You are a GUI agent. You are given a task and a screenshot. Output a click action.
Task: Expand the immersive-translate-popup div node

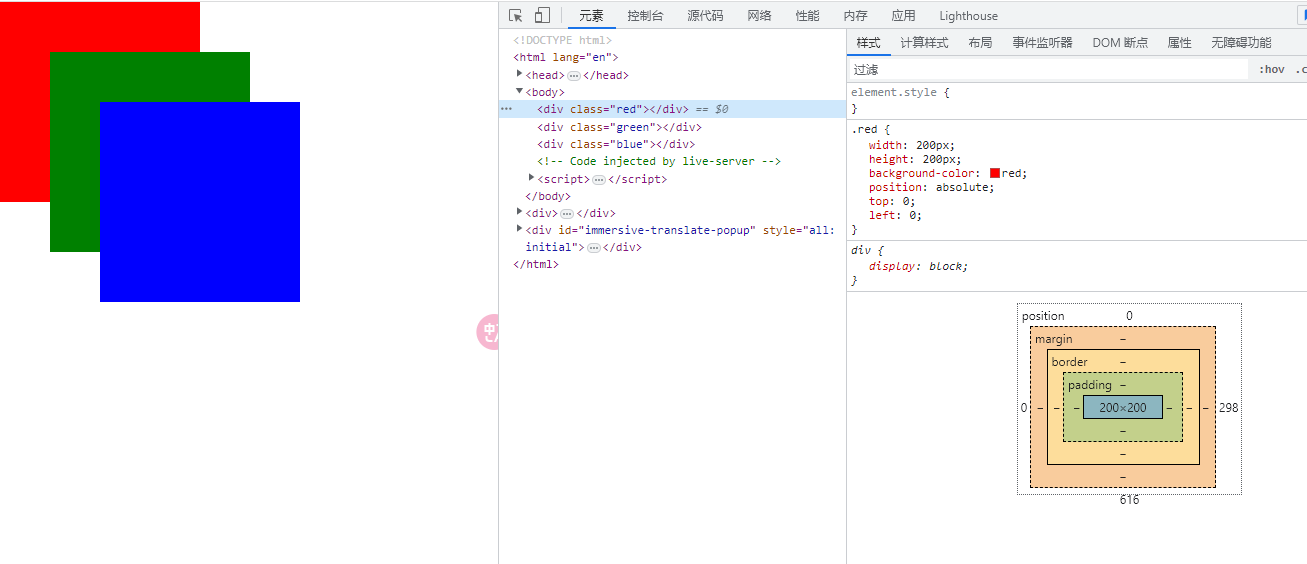pos(519,229)
